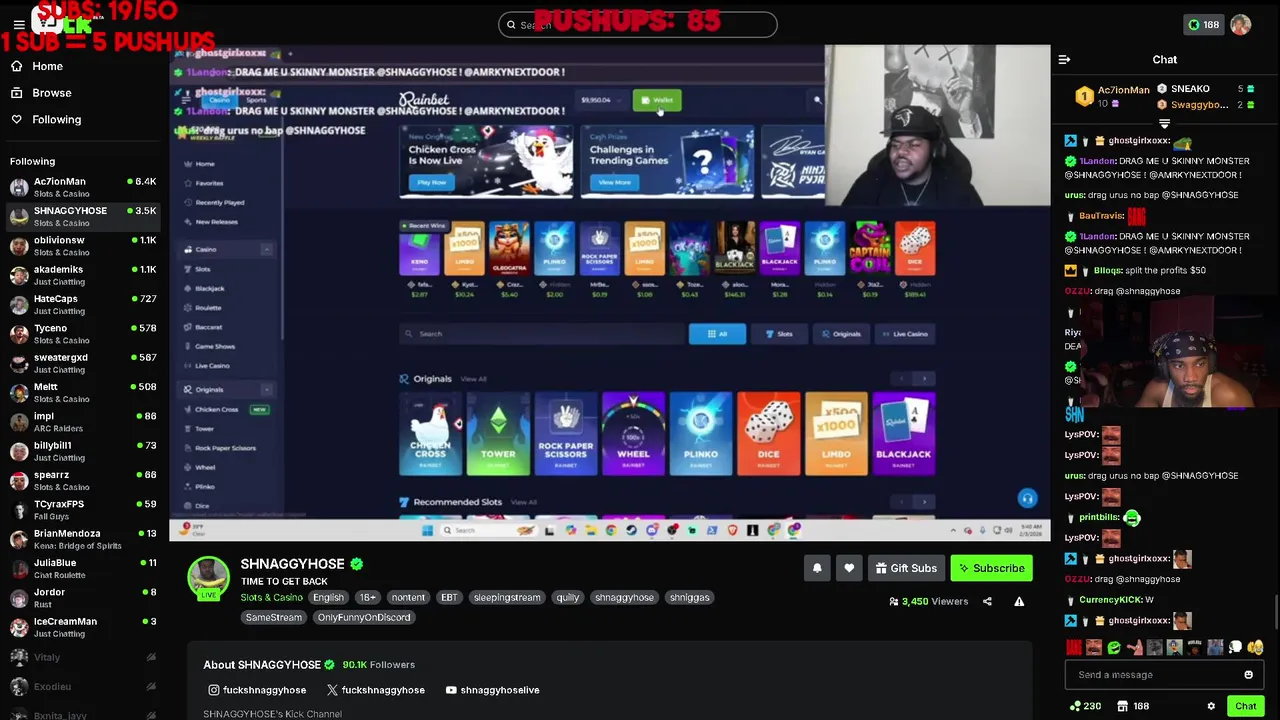Open the shnaggyhoselive YouTube link

click(x=492, y=690)
